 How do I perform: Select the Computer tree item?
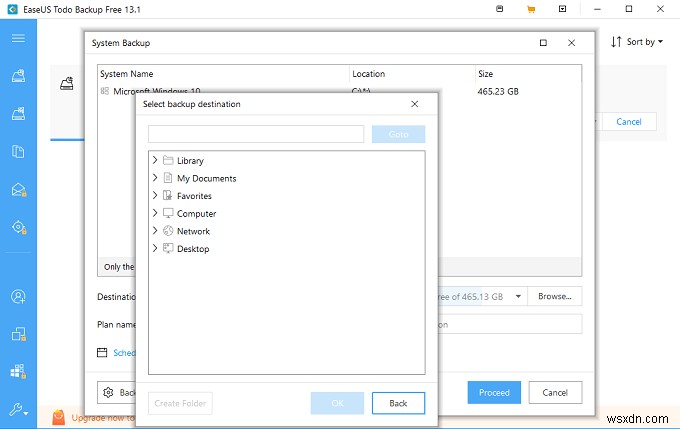coord(196,214)
